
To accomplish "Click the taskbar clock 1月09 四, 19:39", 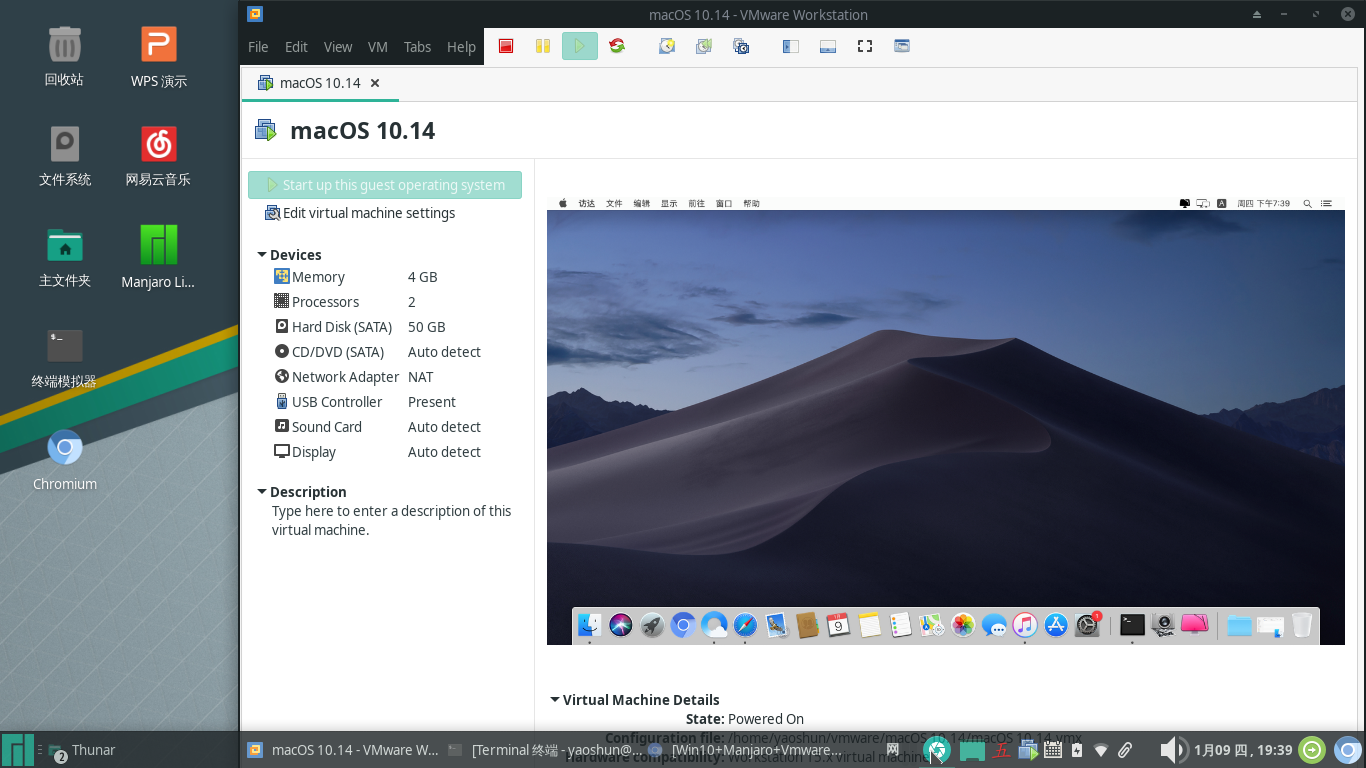I will [1243, 750].
